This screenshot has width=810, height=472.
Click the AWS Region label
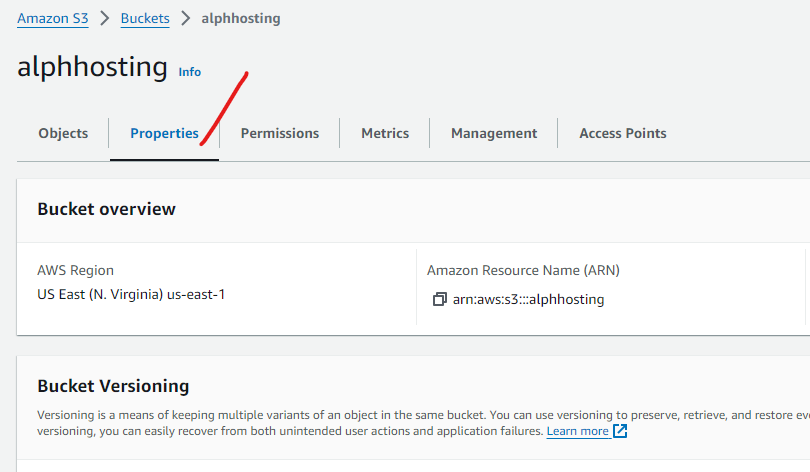[75, 270]
